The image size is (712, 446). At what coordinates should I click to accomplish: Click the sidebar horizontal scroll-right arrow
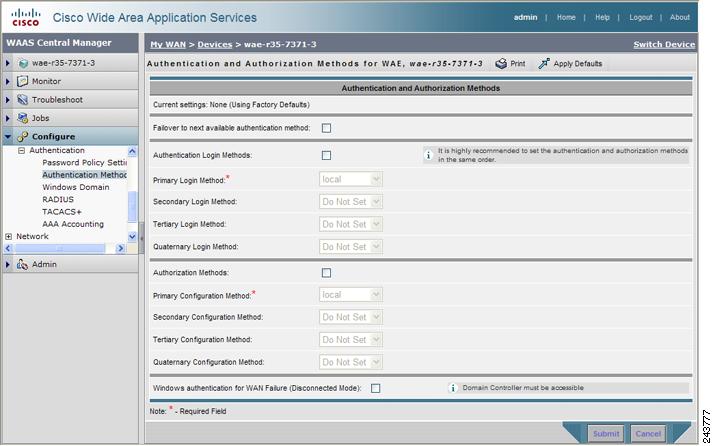pos(120,248)
